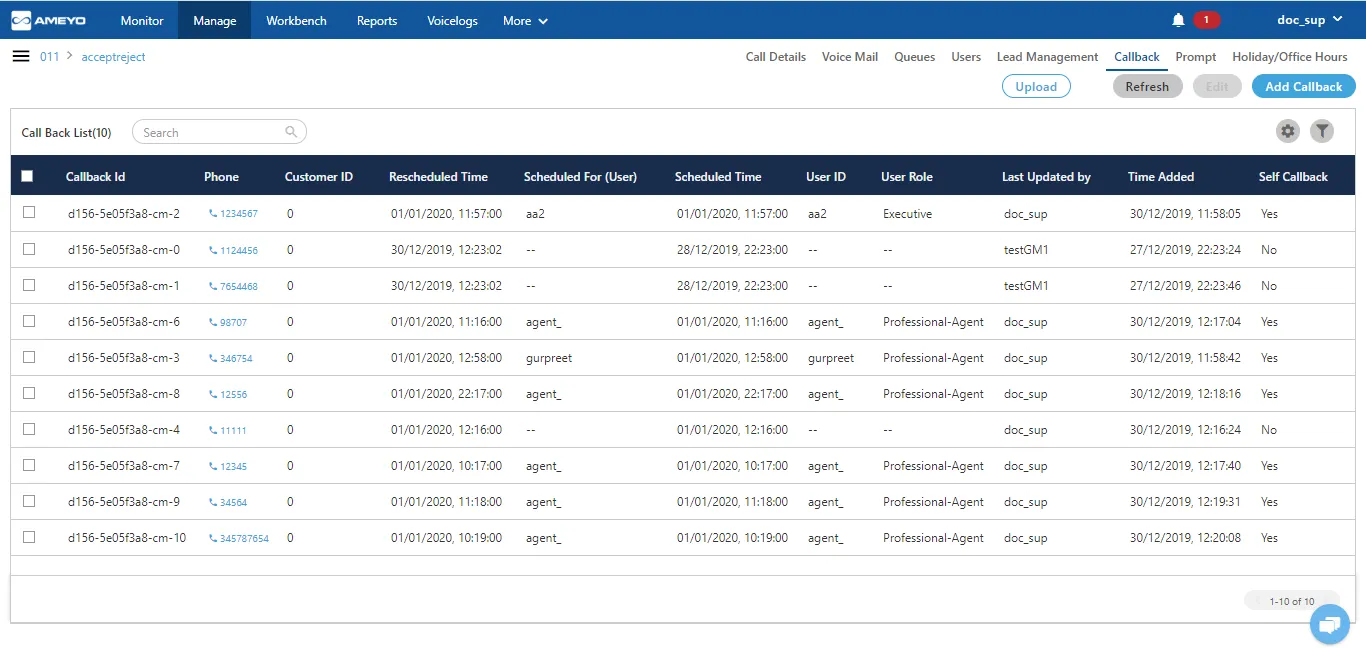Open the hamburger navigation menu

(20, 56)
